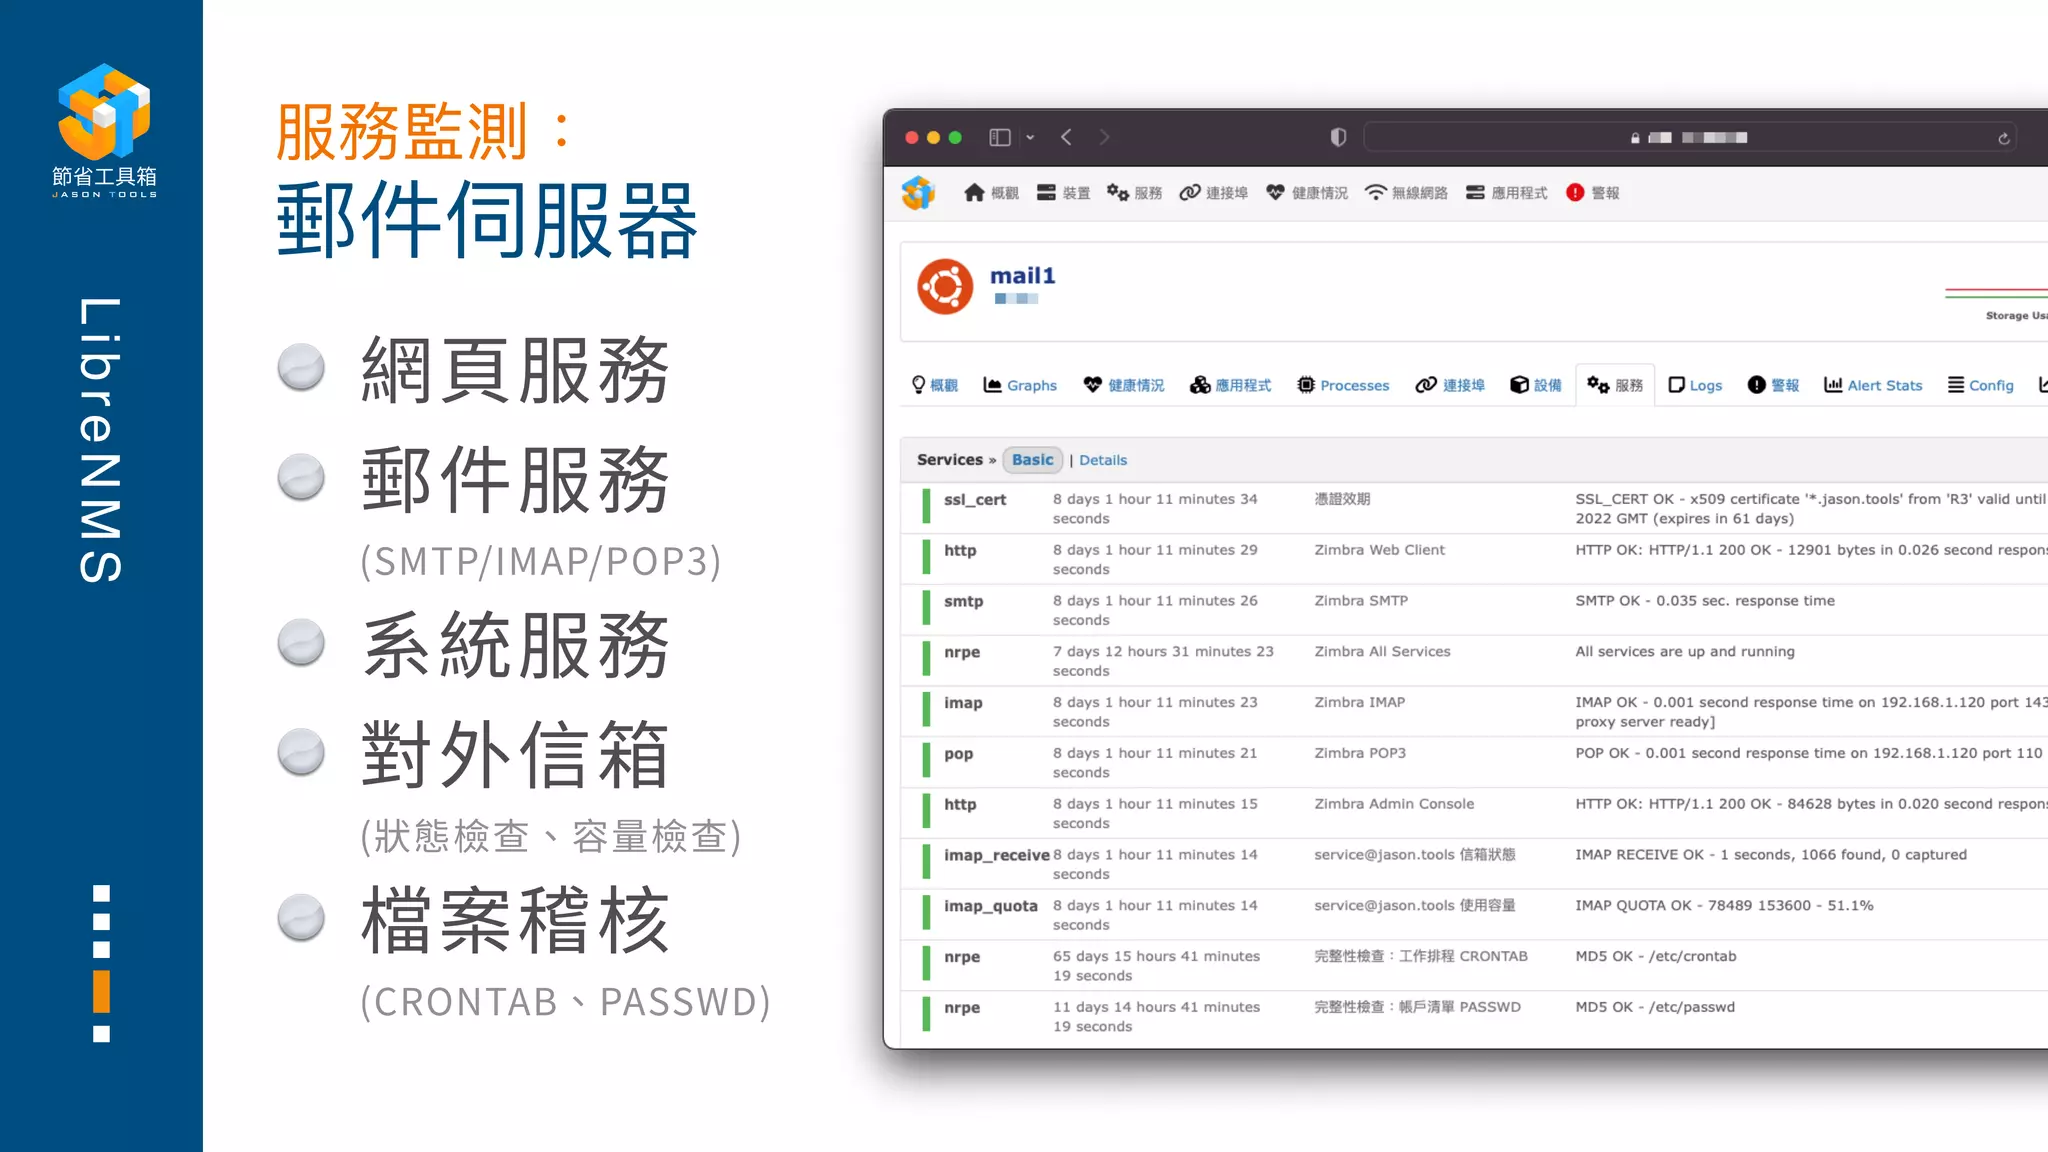Reload the page using the refresh icon
The height and width of the screenshot is (1152, 2048).
(x=2003, y=138)
